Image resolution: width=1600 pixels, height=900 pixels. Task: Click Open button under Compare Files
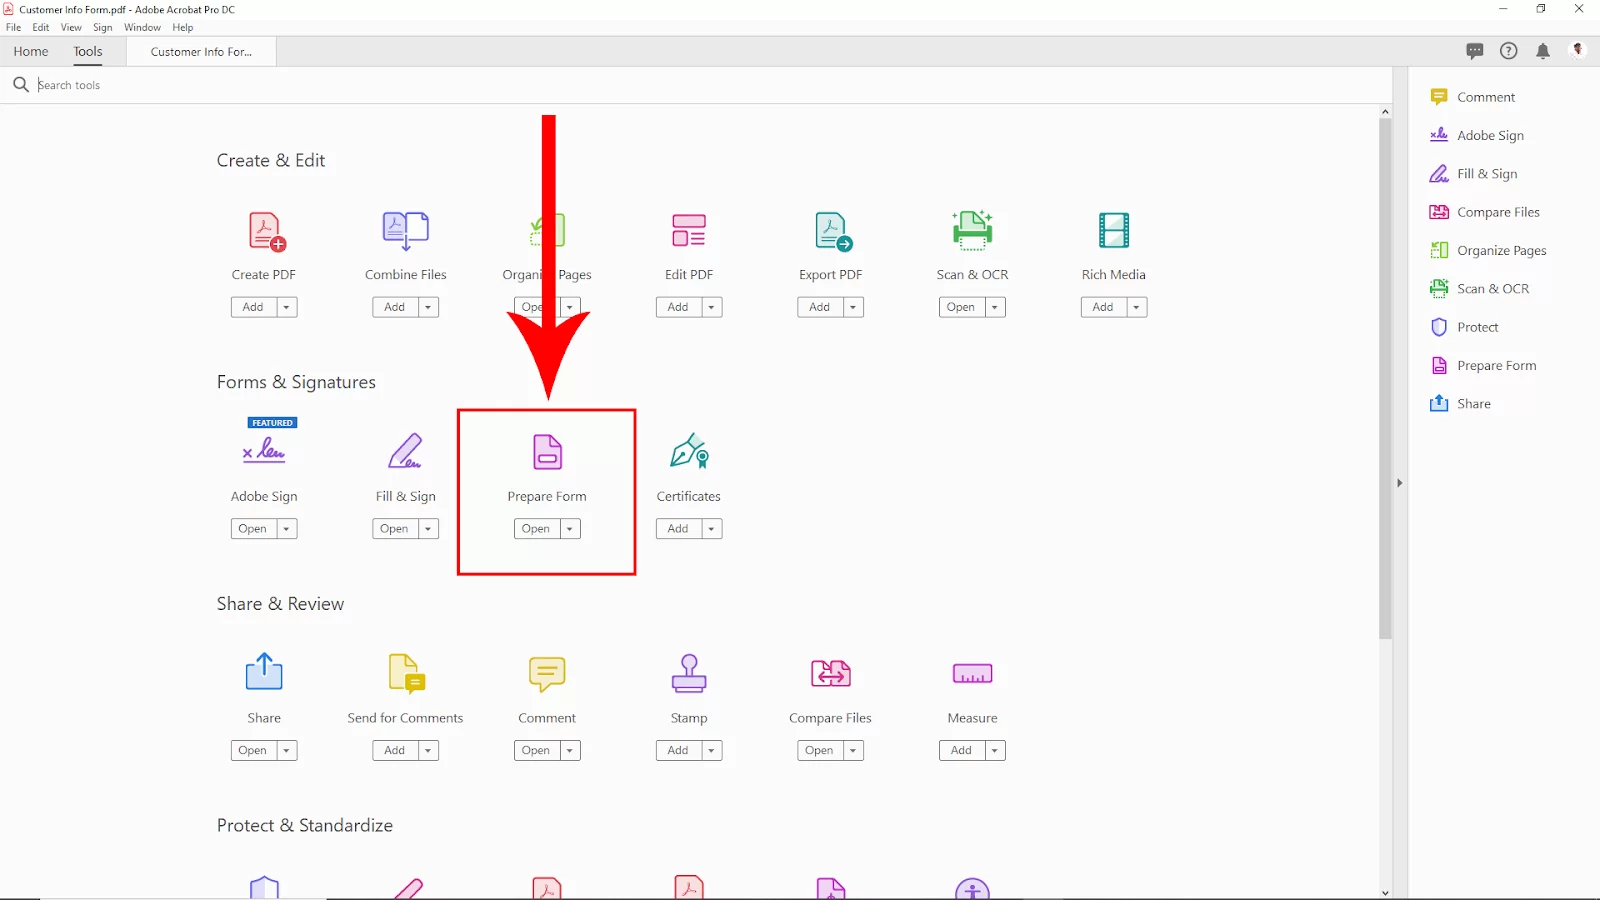pos(819,750)
